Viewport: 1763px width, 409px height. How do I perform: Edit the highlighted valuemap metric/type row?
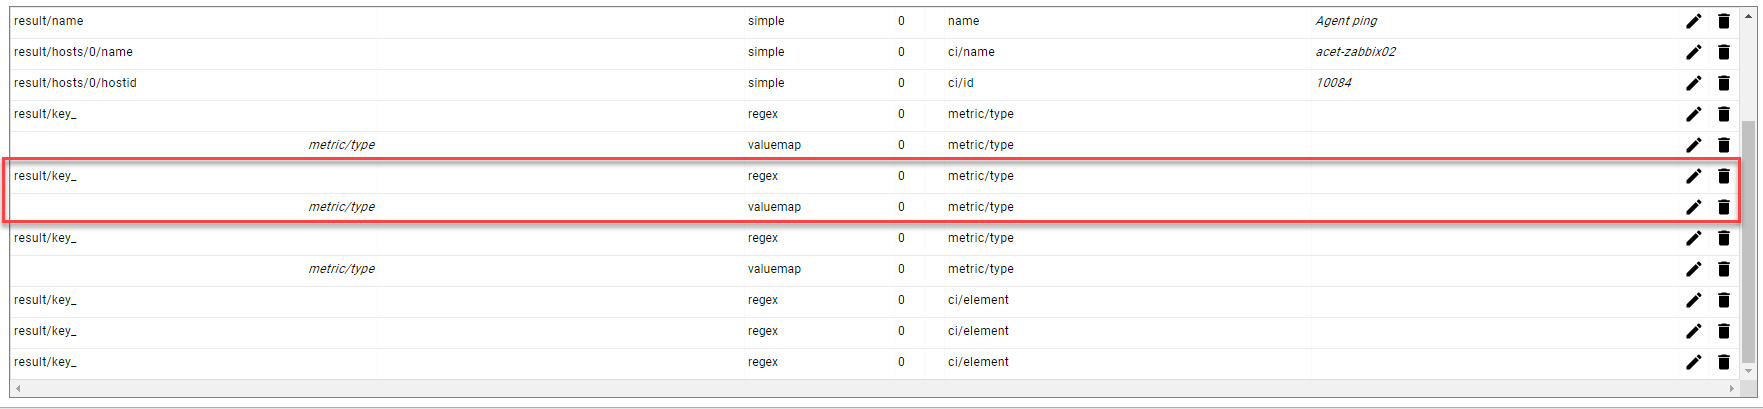1693,207
